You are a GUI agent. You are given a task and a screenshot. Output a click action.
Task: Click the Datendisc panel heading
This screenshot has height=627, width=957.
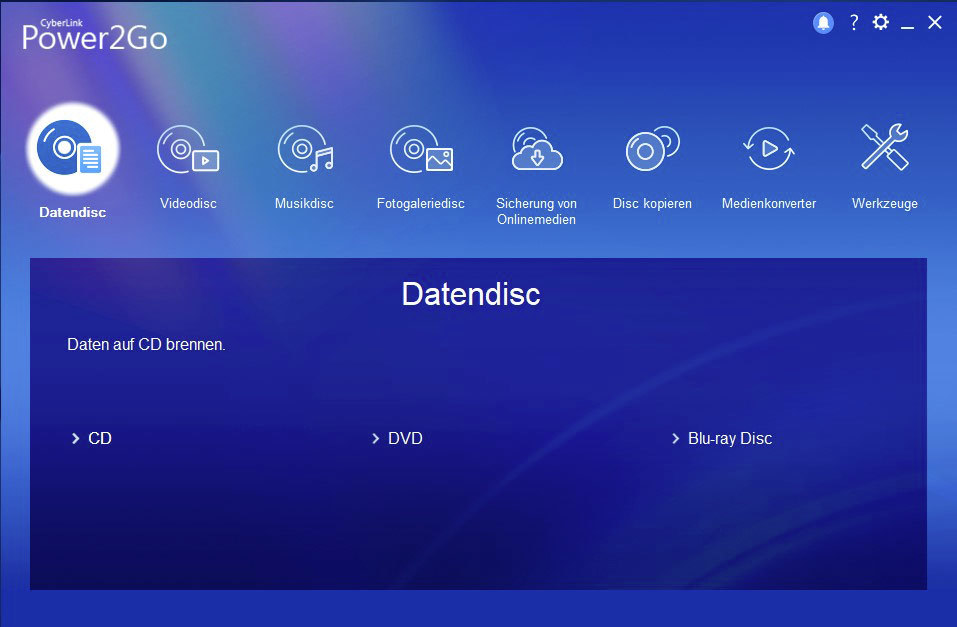pos(471,294)
